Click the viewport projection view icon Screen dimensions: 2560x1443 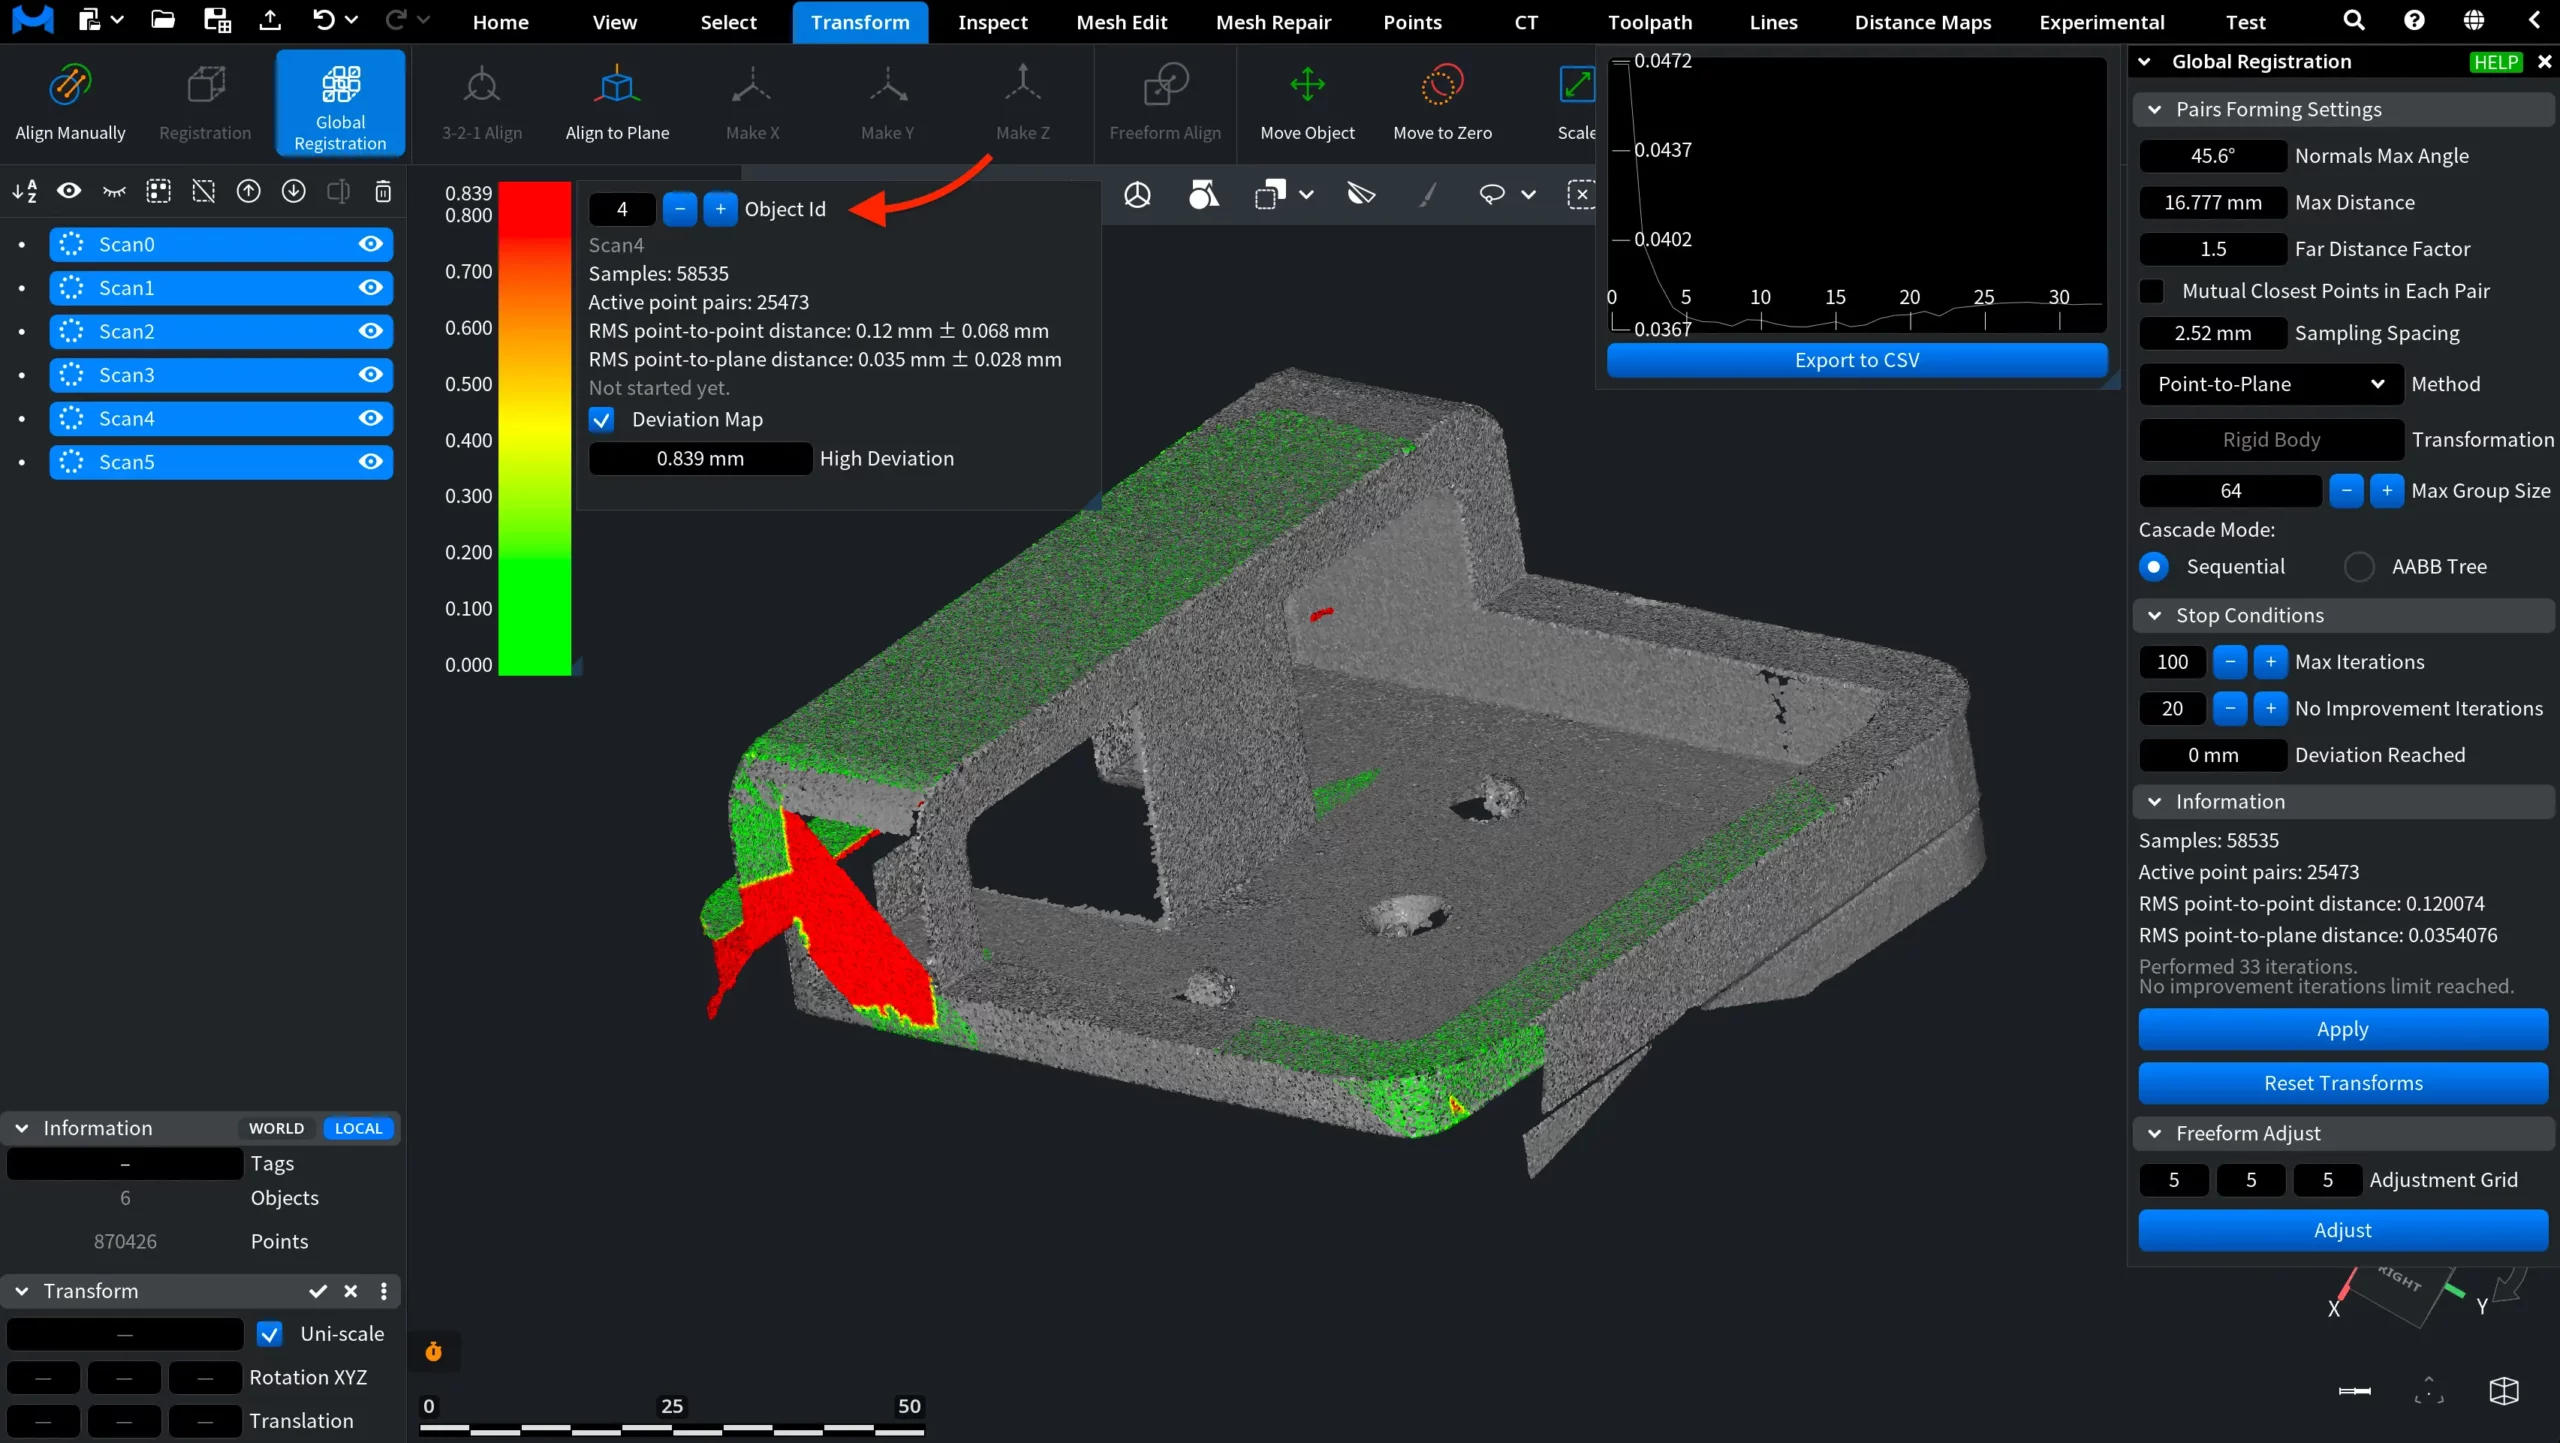1137,194
